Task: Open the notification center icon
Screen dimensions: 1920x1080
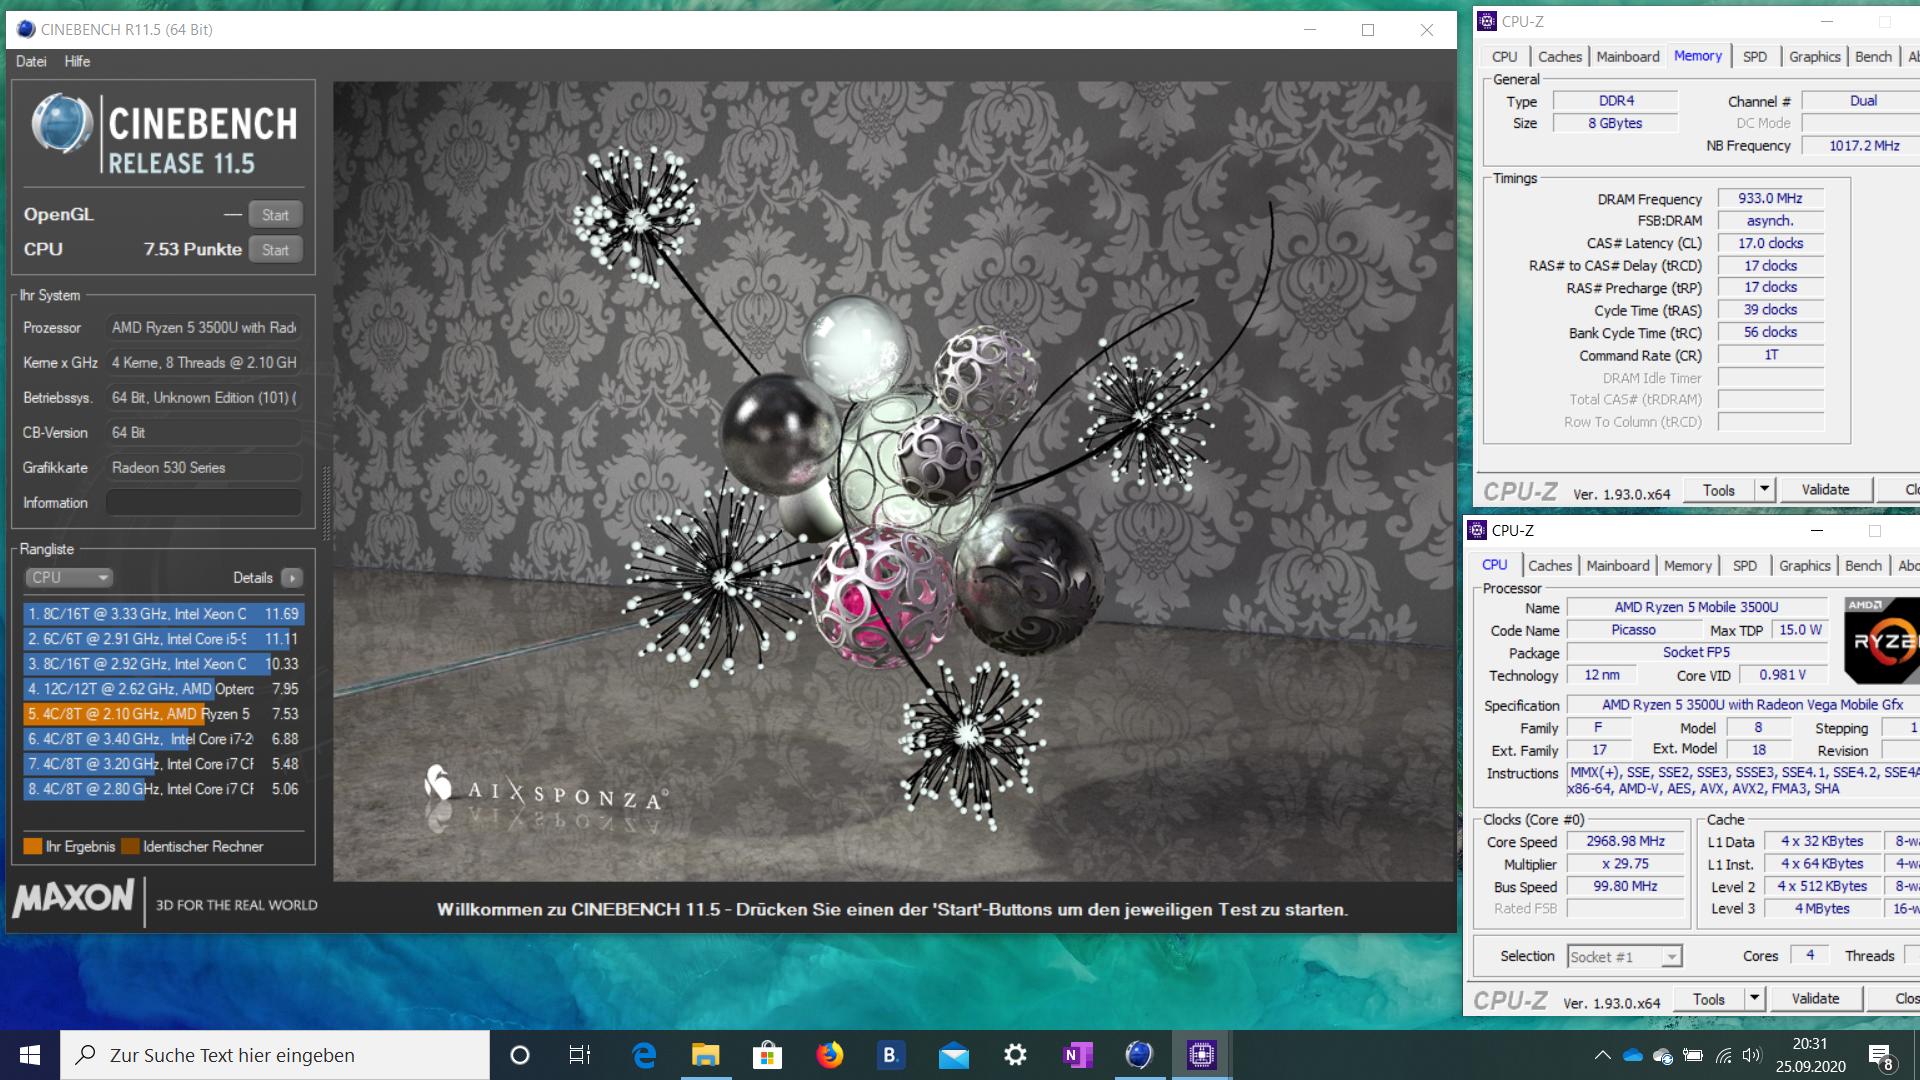Action: point(1881,1056)
